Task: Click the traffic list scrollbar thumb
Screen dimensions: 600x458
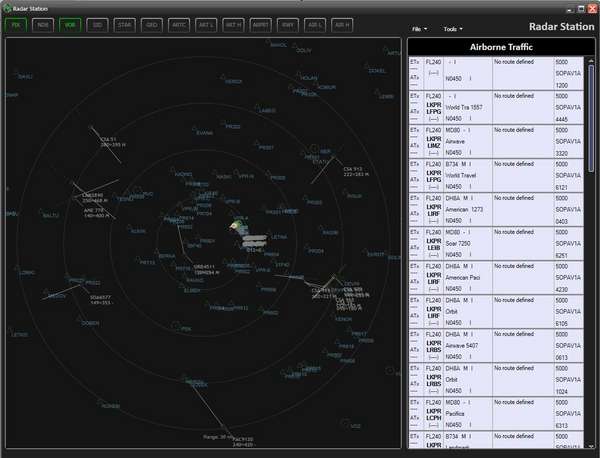Action: click(591, 118)
